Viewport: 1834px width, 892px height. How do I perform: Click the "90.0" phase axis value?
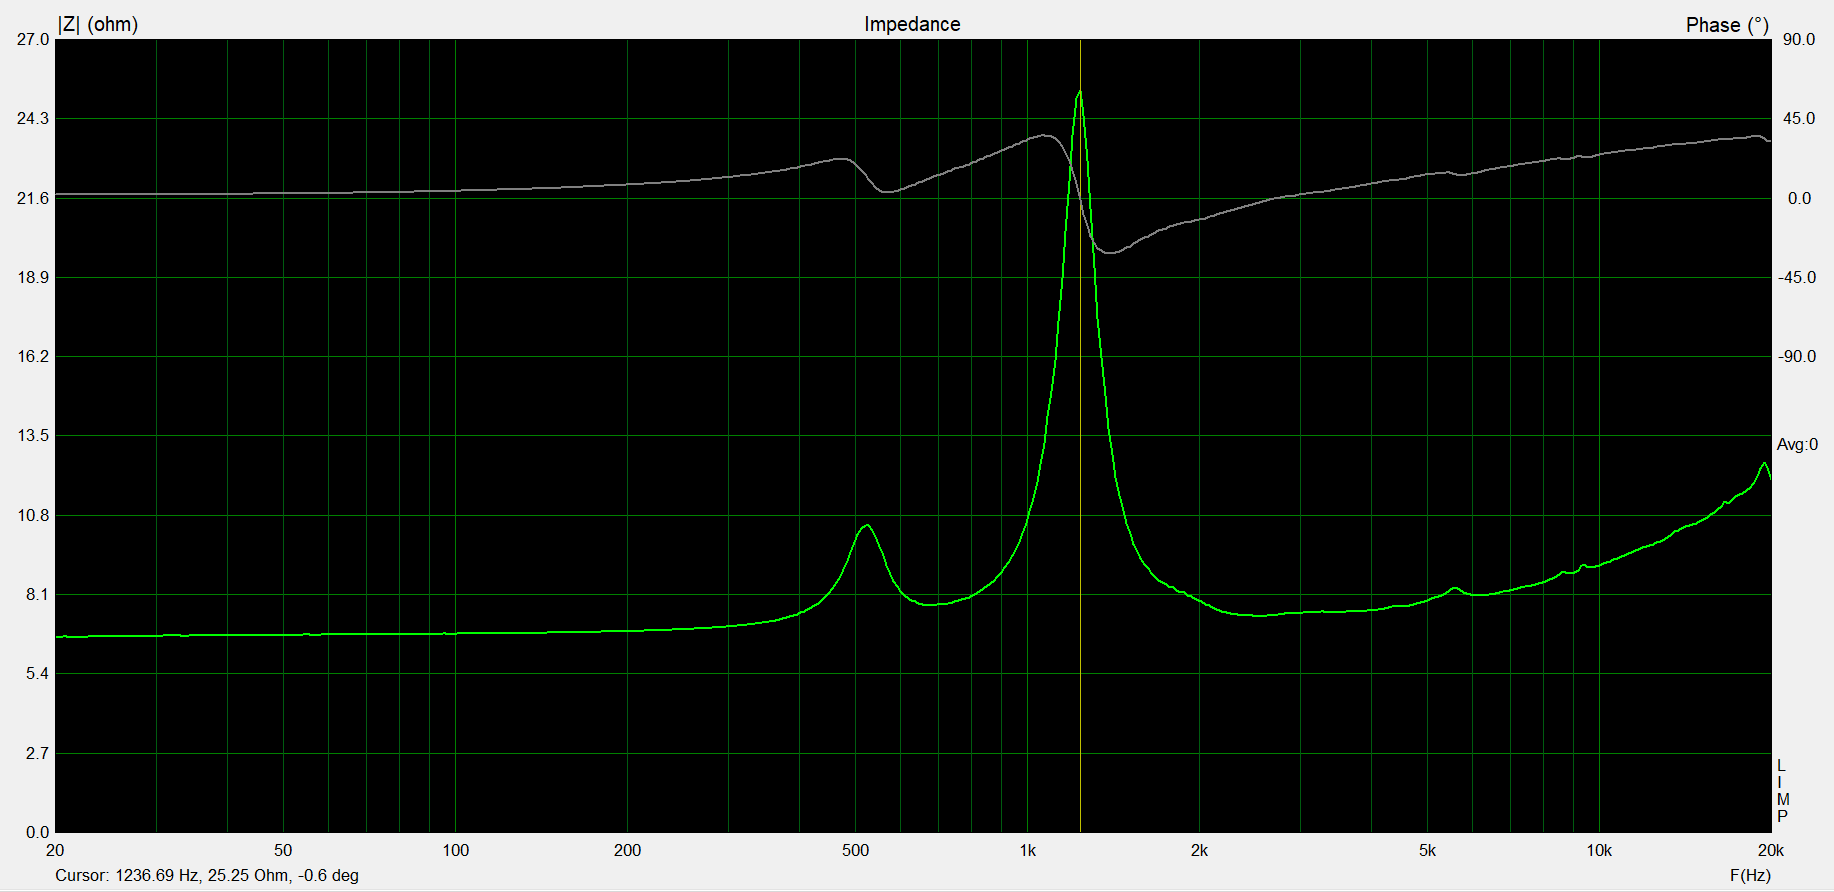pos(1799,40)
